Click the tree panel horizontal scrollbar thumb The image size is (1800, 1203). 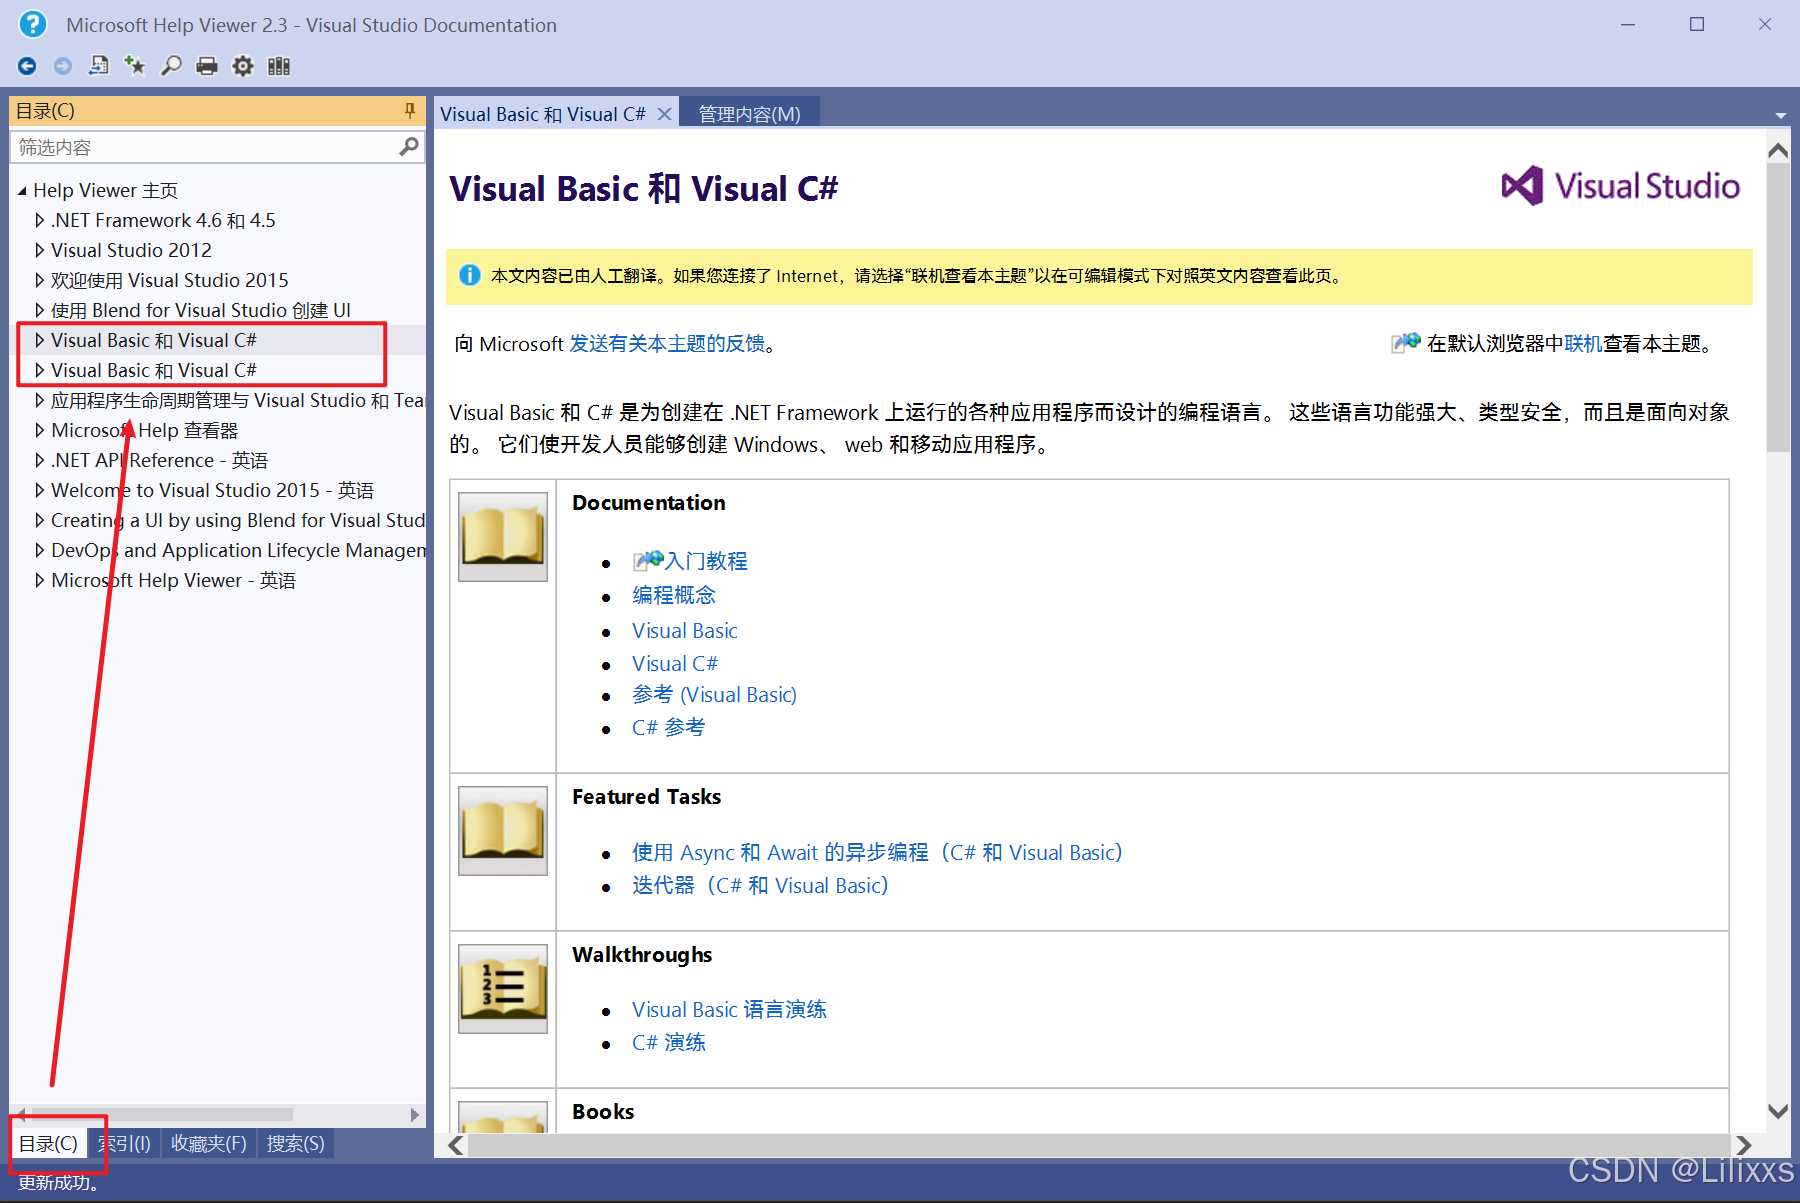162,1114
